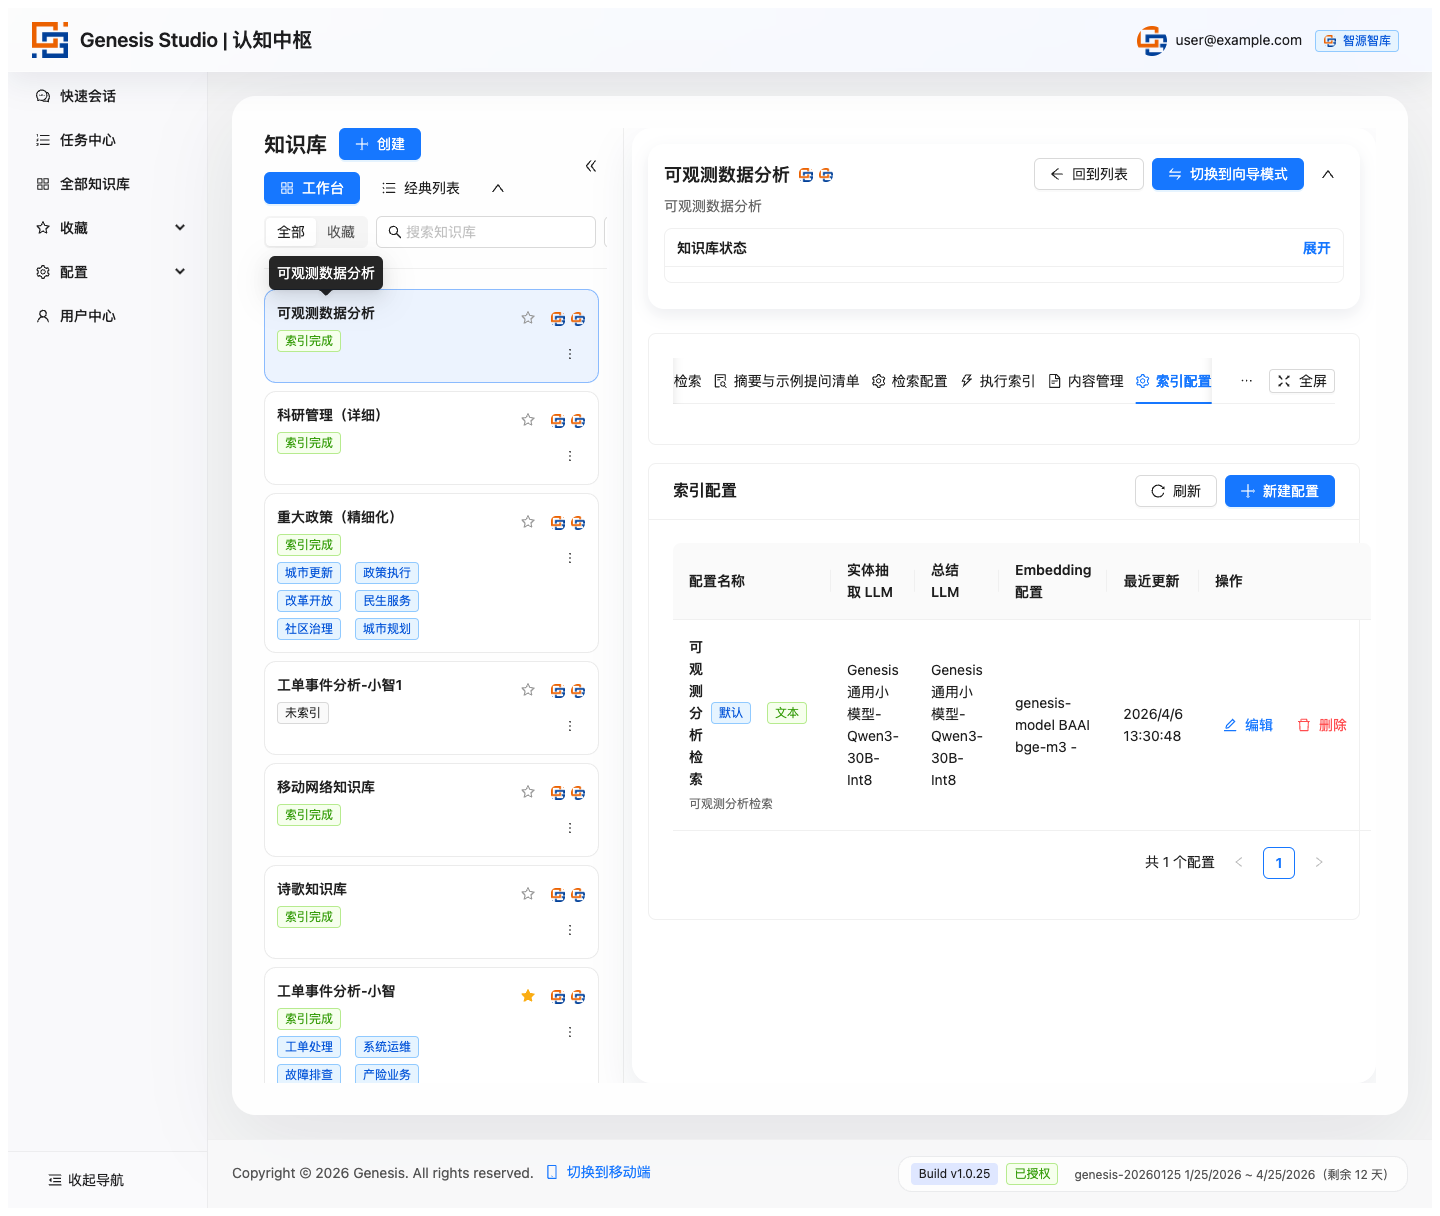Click the Genesis Studio logo in header
This screenshot has height=1216, width=1440.
click(50, 40)
